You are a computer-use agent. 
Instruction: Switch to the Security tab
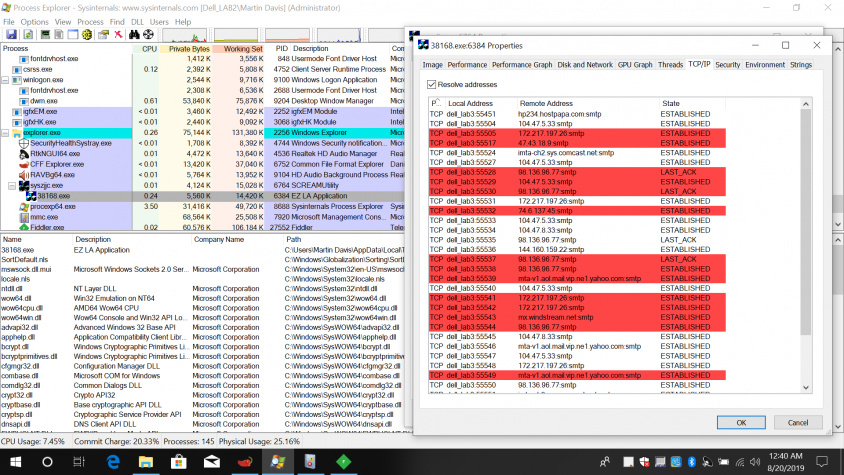(x=727, y=65)
